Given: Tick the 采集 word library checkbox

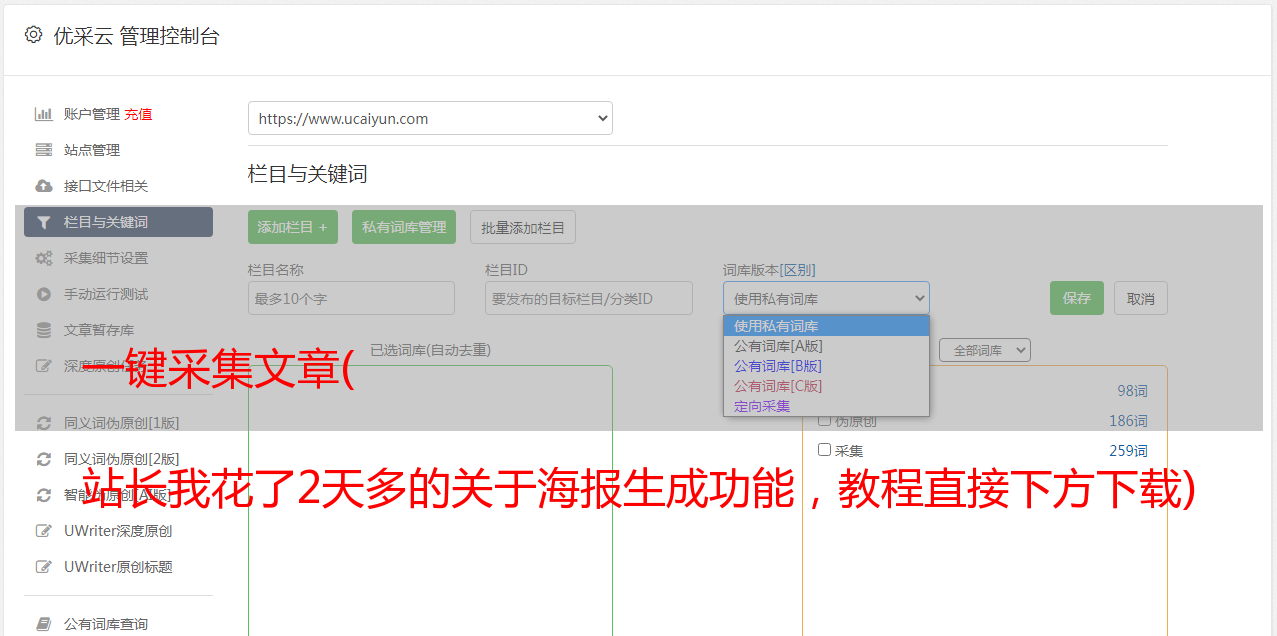Looking at the screenshot, I should tap(824, 450).
